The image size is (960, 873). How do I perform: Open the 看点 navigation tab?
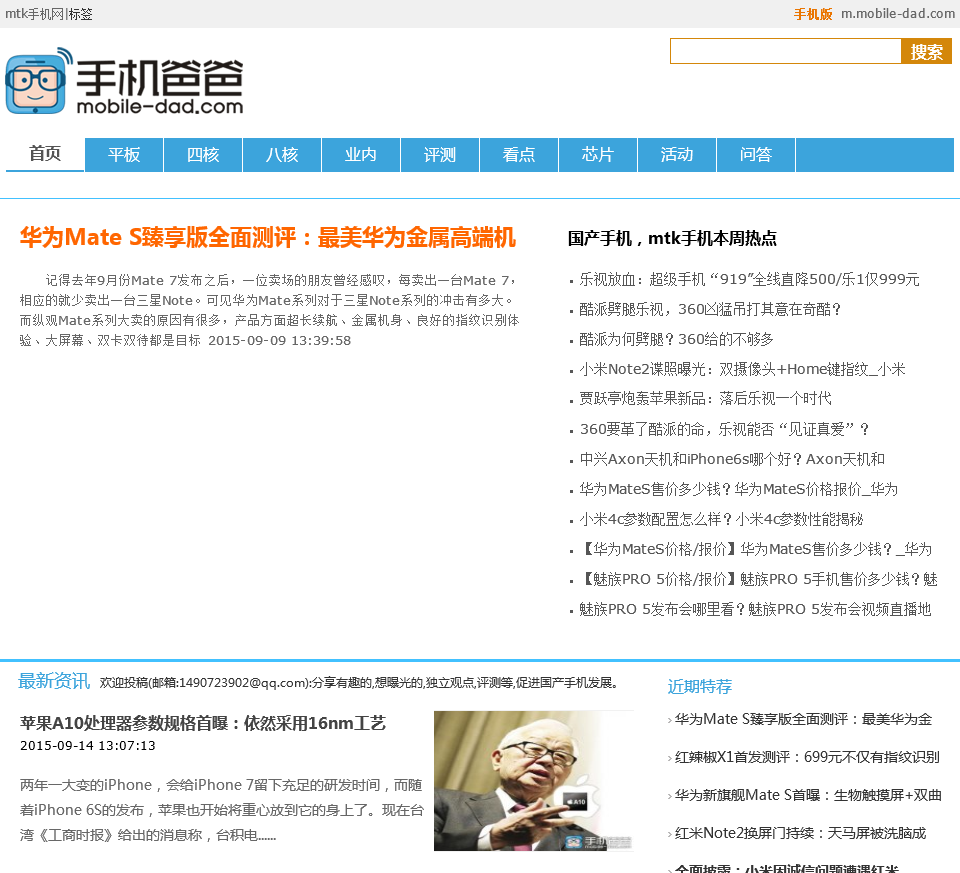point(519,154)
